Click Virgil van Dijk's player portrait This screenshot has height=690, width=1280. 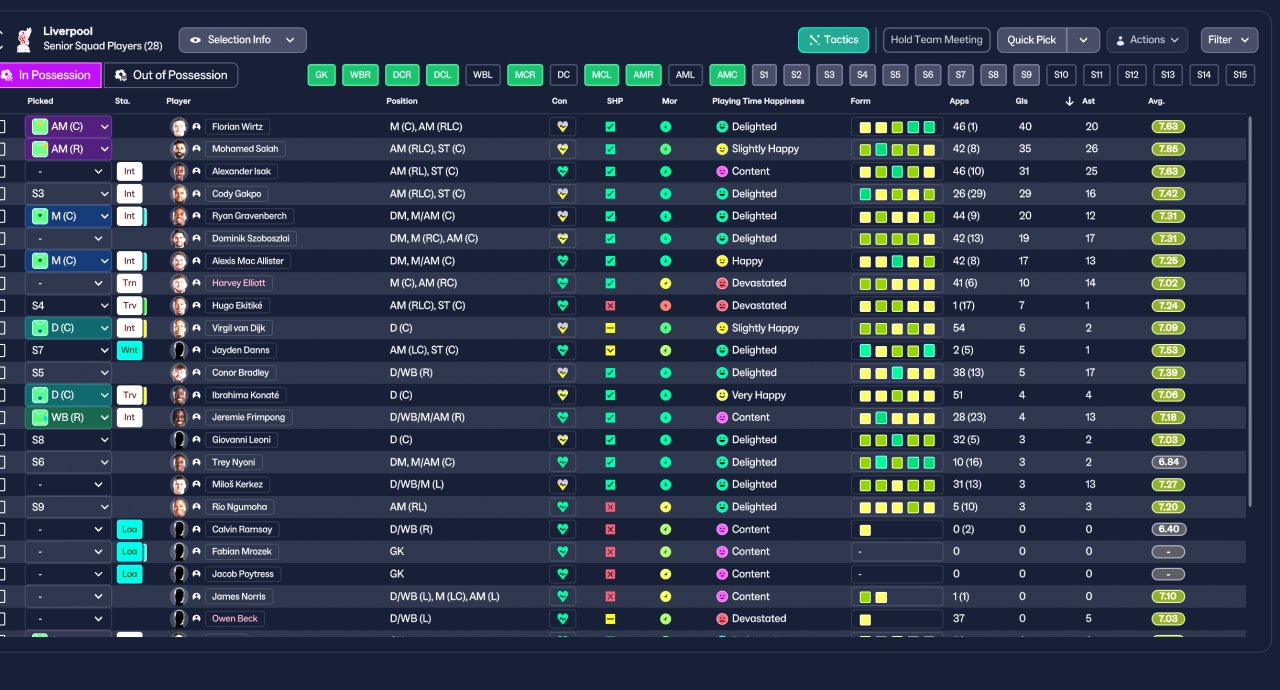coord(179,328)
